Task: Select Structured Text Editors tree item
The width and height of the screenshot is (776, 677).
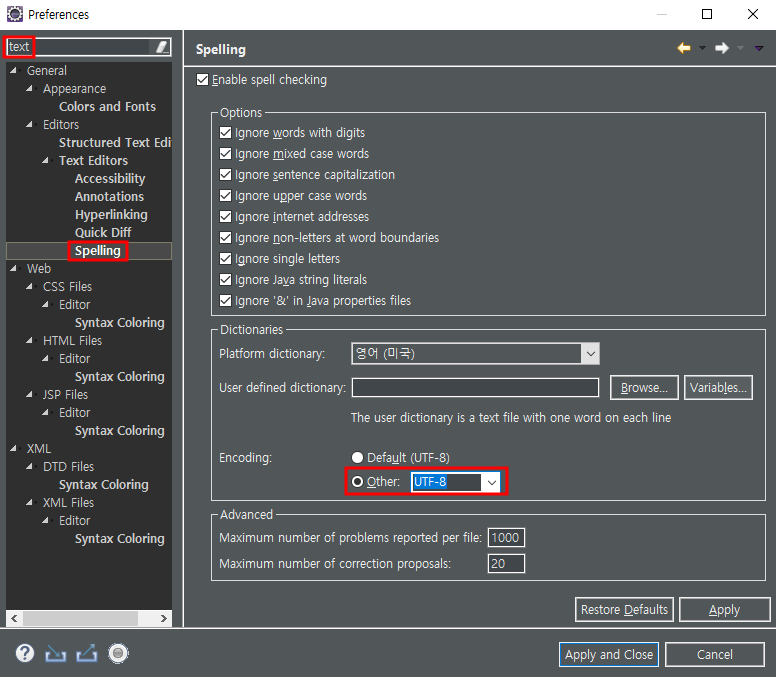Action: tap(115, 143)
